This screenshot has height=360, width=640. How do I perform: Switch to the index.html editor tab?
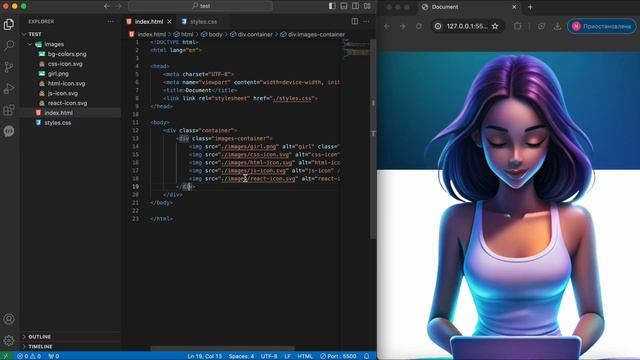149,22
